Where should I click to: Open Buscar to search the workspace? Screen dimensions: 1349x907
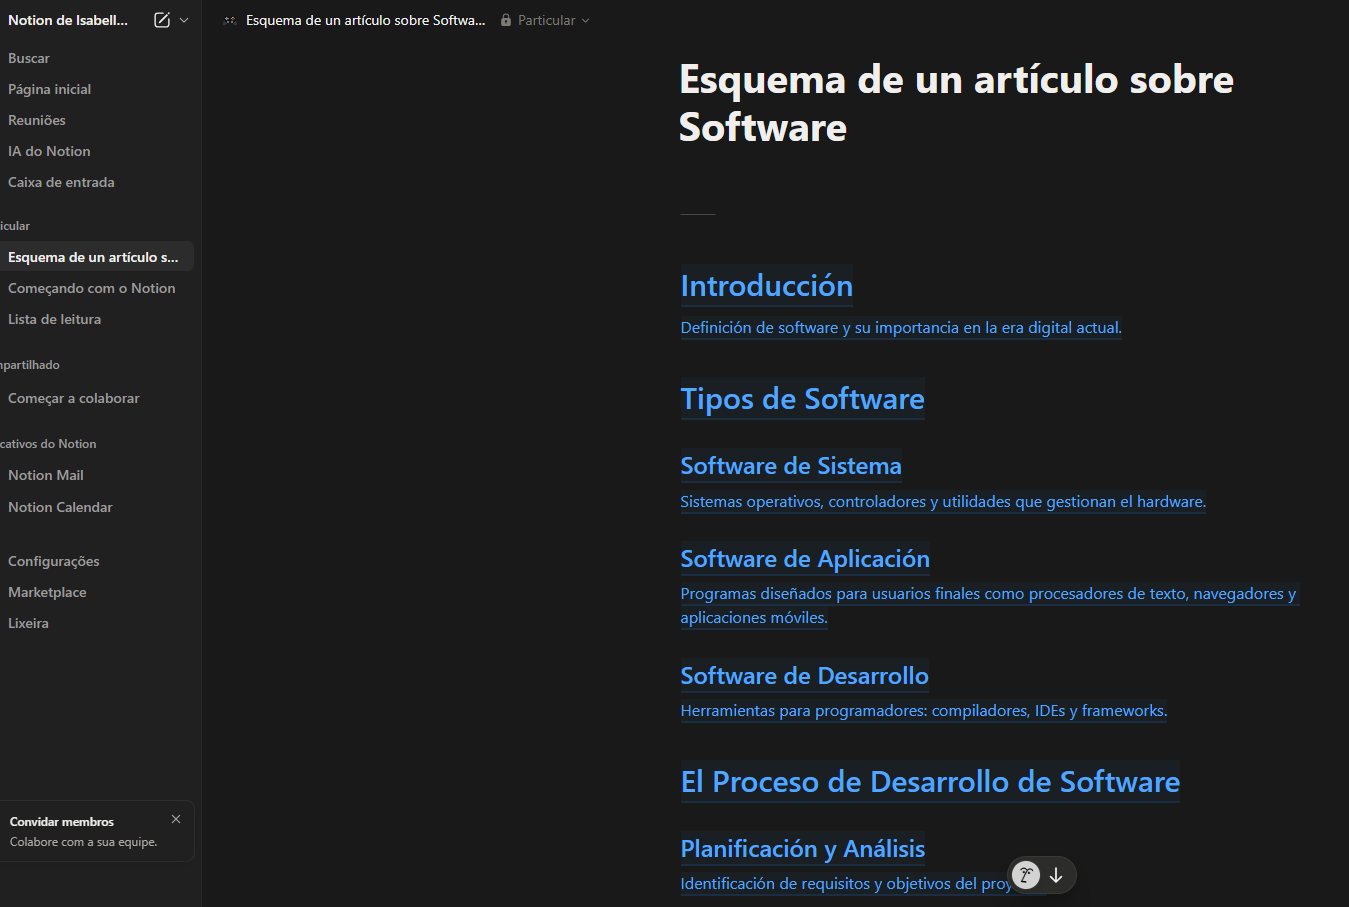click(x=29, y=58)
